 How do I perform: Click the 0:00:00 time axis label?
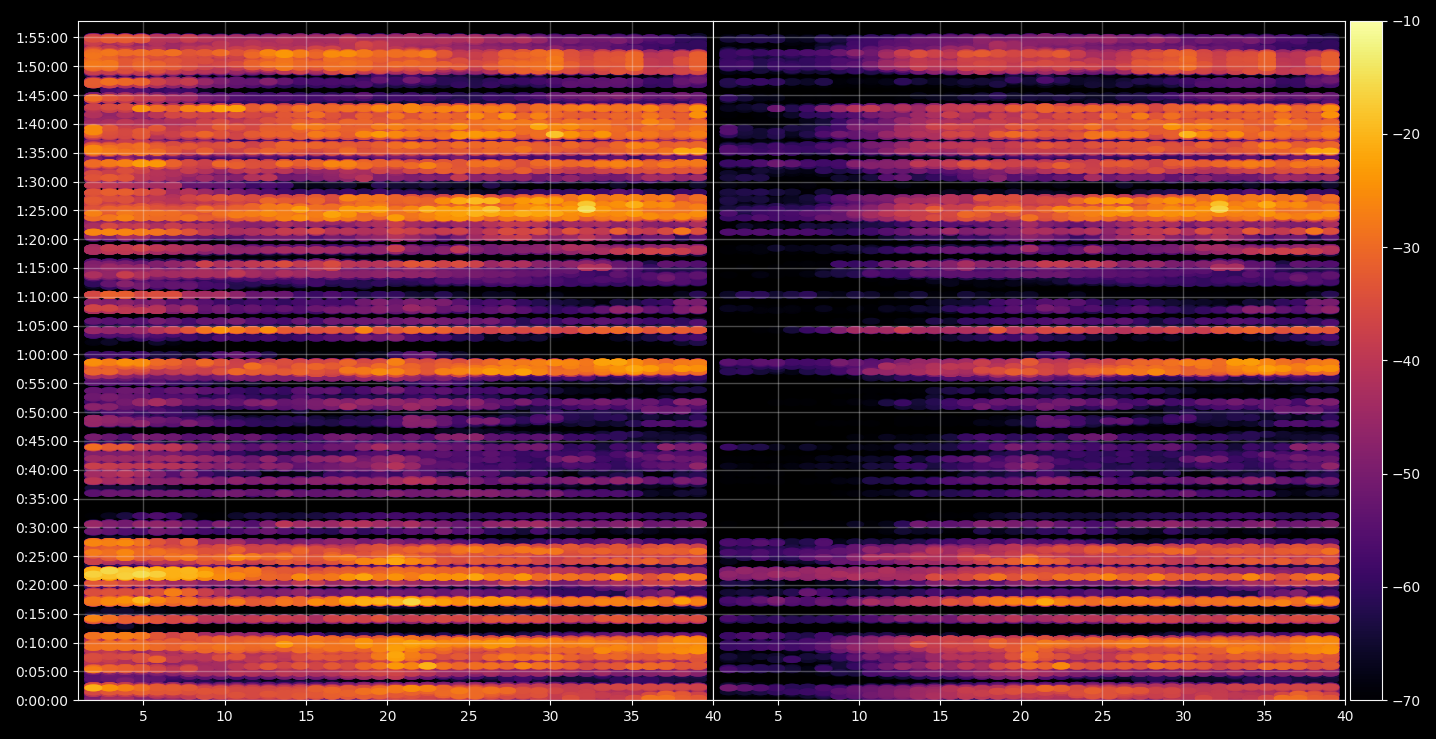pyautogui.click(x=42, y=701)
